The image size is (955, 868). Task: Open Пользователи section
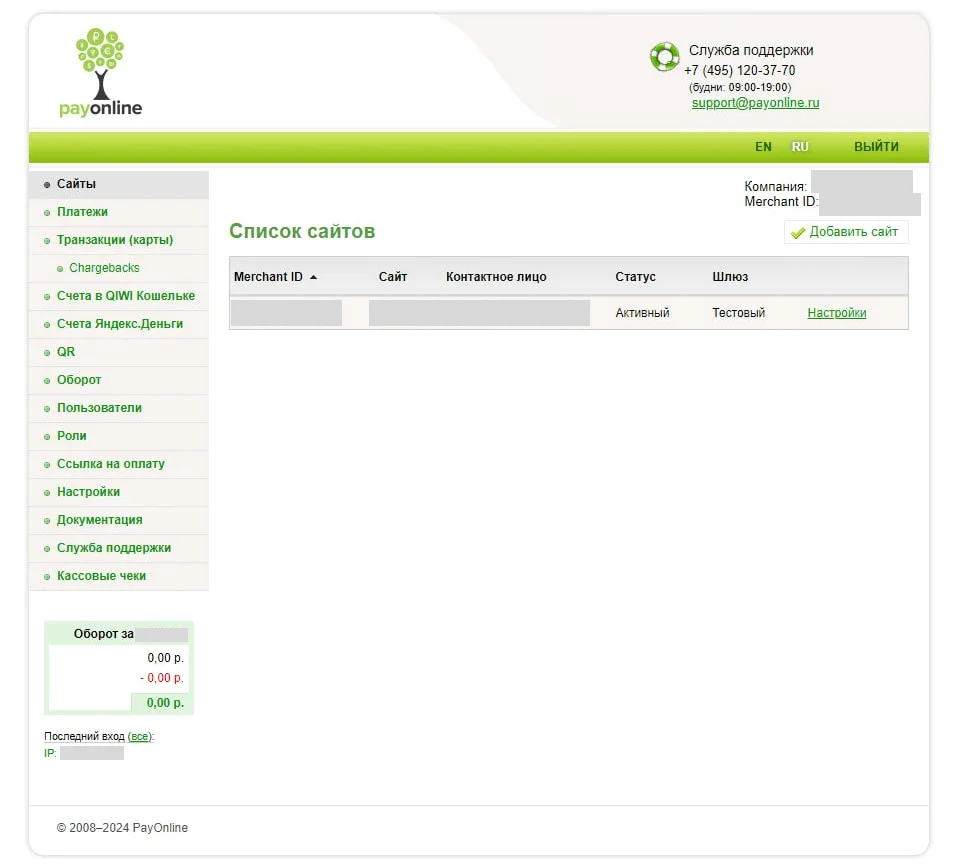(99, 408)
